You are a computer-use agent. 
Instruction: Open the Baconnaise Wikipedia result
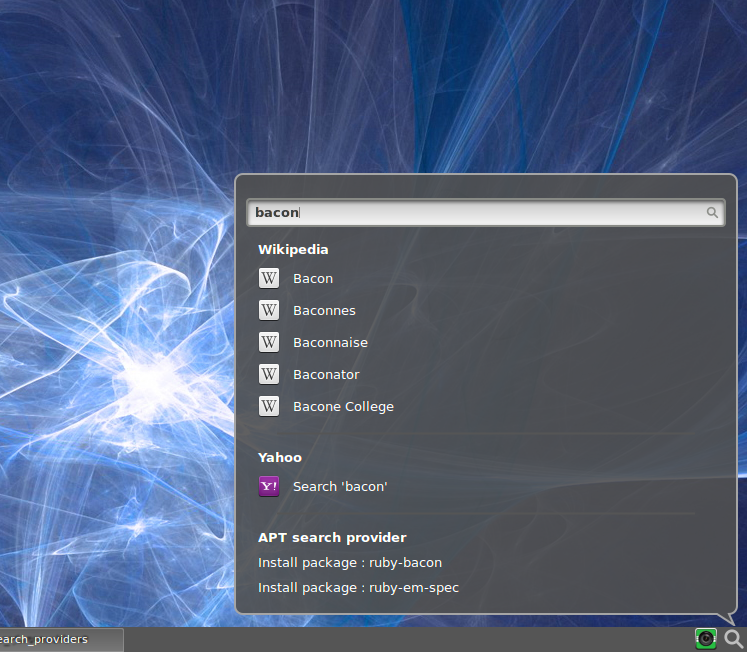tap(331, 342)
